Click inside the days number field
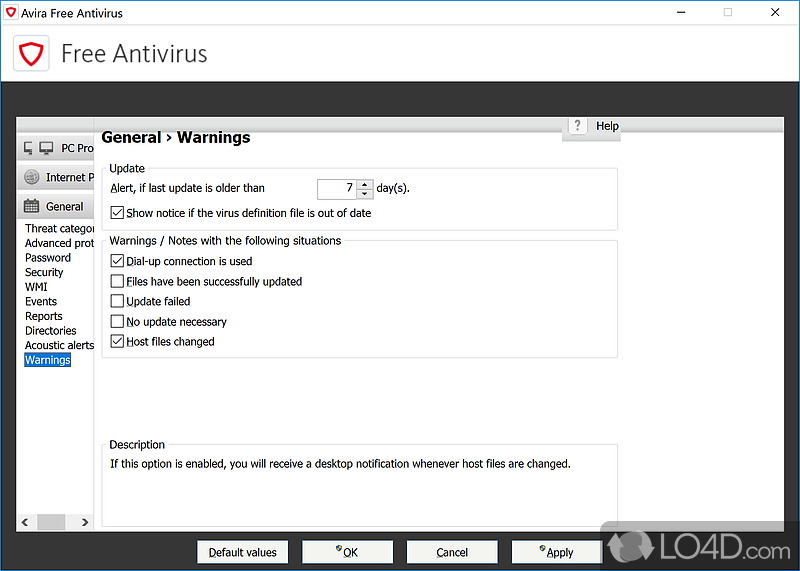Viewport: 800px width, 571px height. 337,188
